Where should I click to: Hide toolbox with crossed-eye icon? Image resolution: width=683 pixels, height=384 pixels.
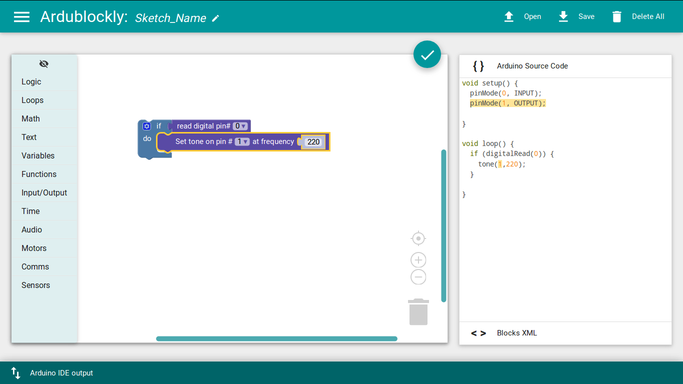click(x=44, y=64)
